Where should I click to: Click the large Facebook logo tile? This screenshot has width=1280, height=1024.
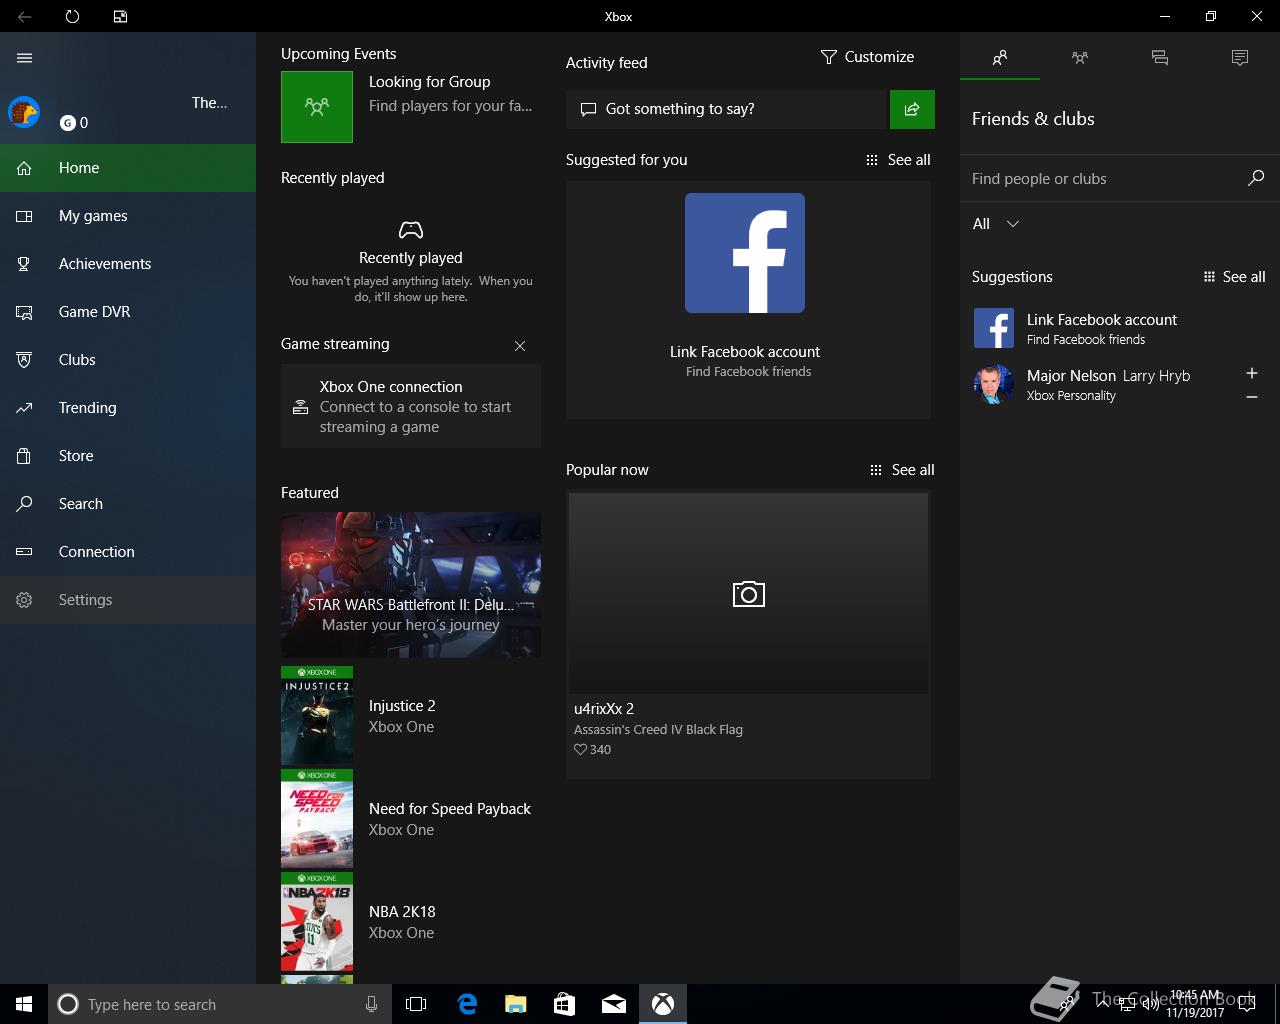(x=745, y=253)
